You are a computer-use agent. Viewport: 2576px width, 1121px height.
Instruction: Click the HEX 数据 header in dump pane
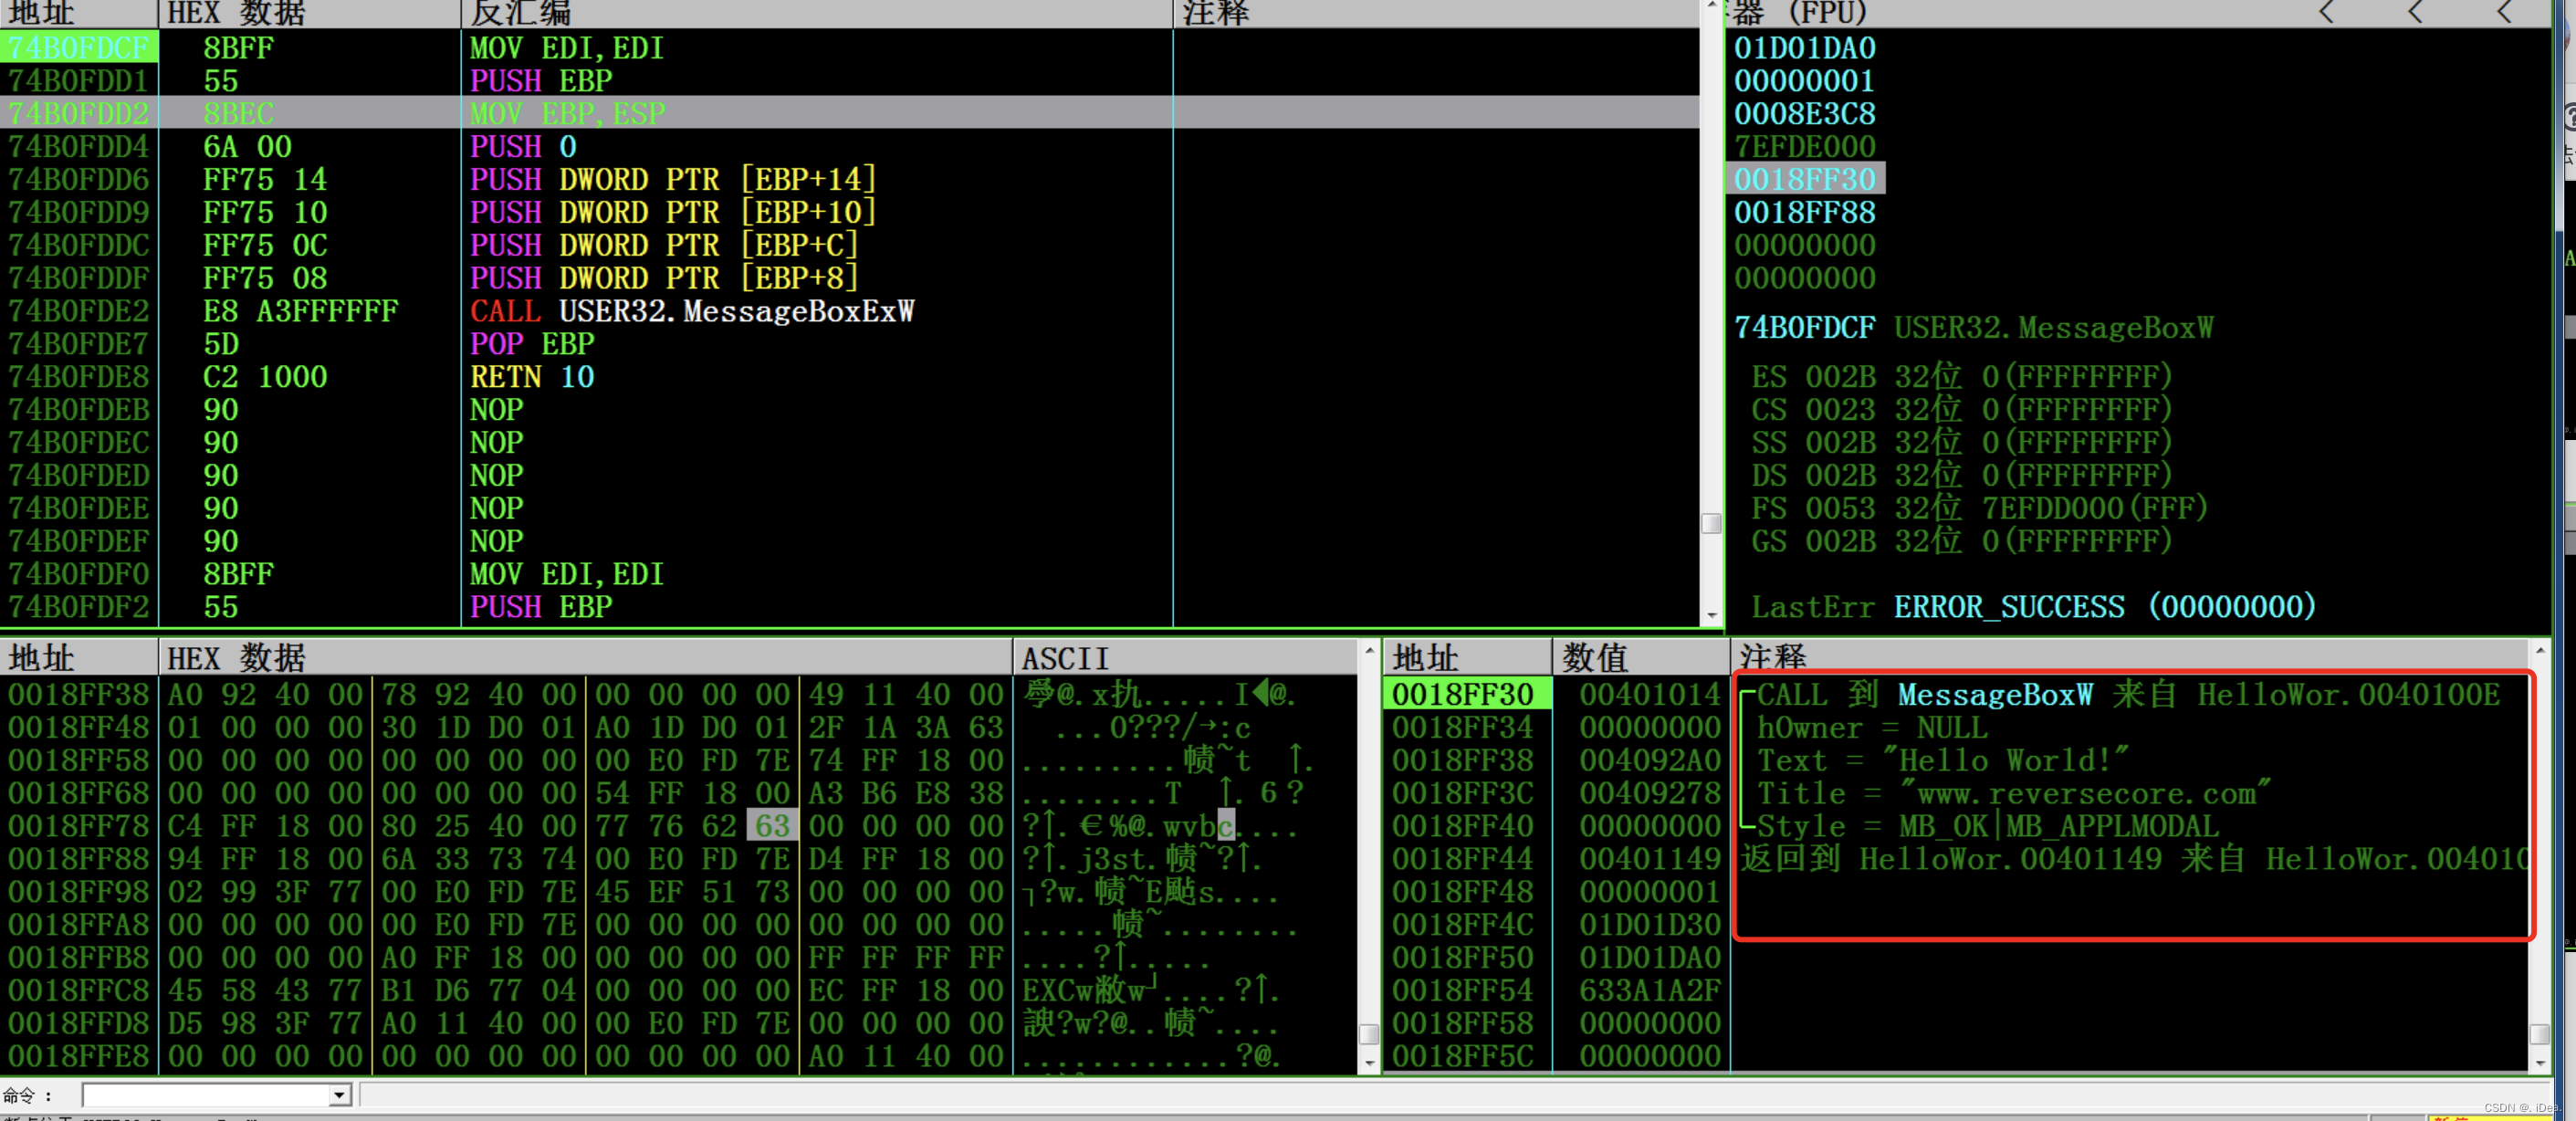pyautogui.click(x=585, y=658)
